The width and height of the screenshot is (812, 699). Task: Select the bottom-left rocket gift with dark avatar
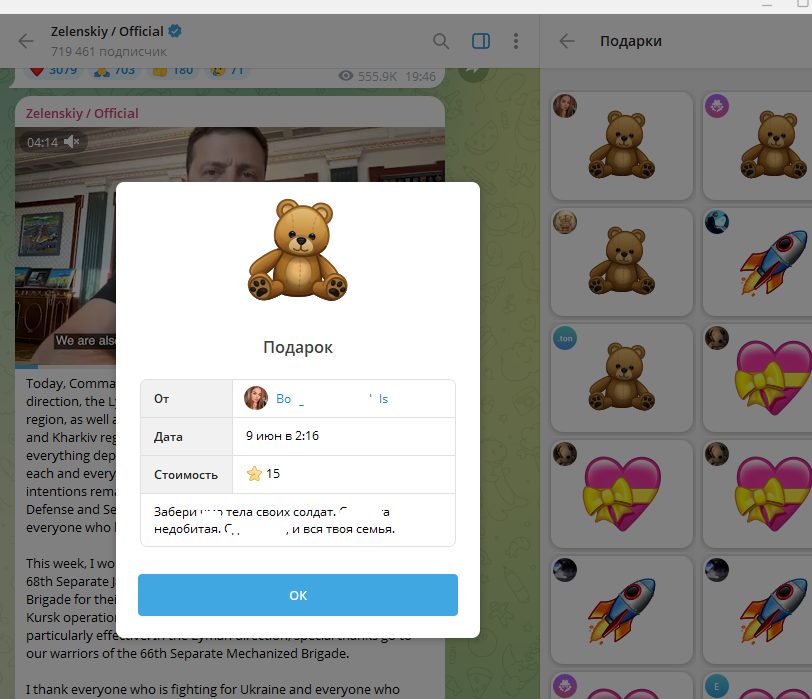coord(621,610)
